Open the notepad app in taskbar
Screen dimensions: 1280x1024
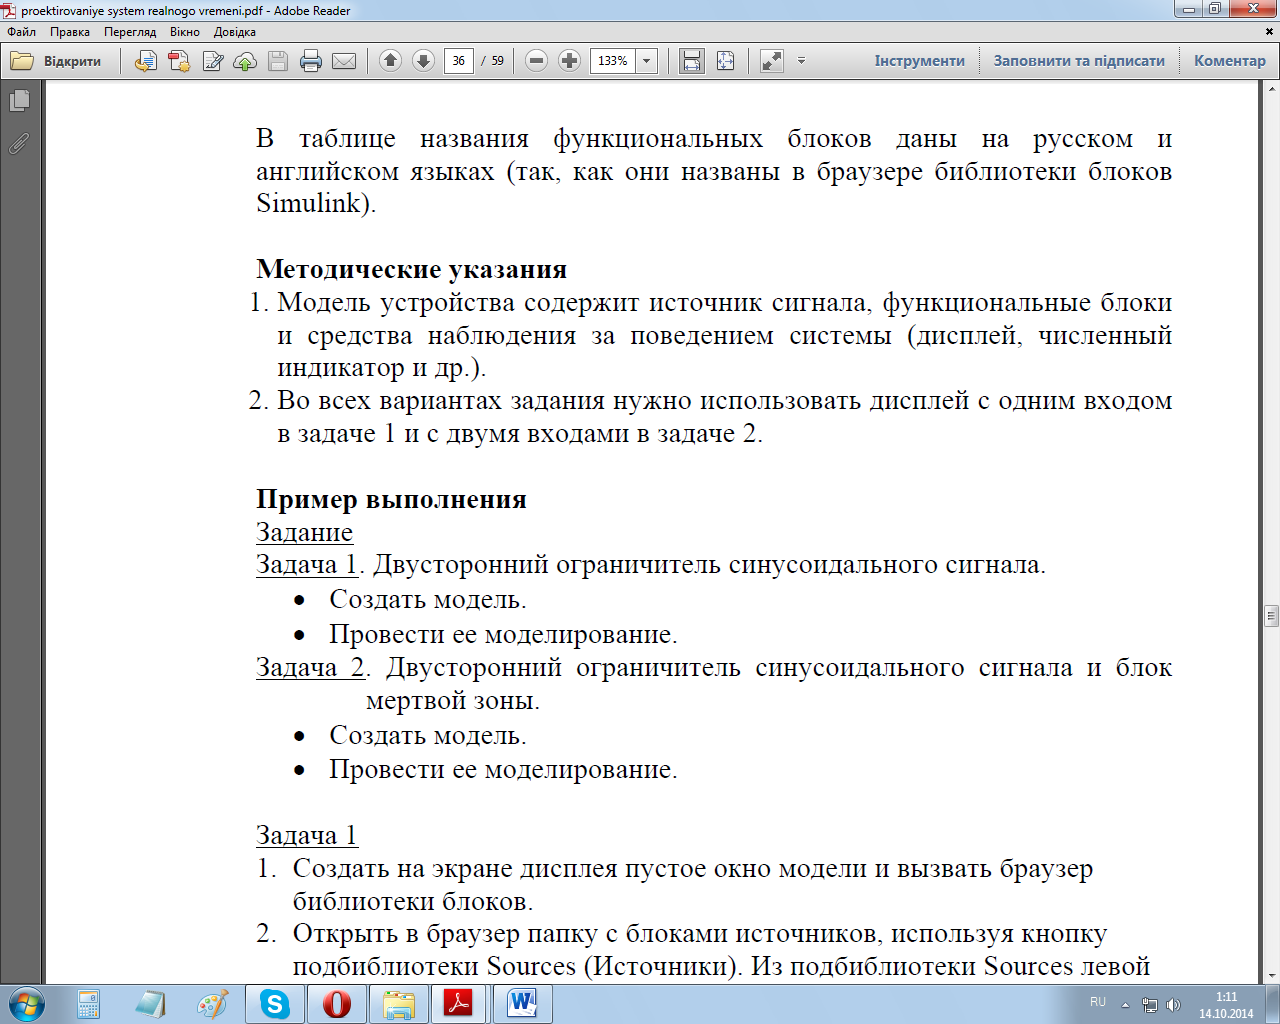(151, 1004)
